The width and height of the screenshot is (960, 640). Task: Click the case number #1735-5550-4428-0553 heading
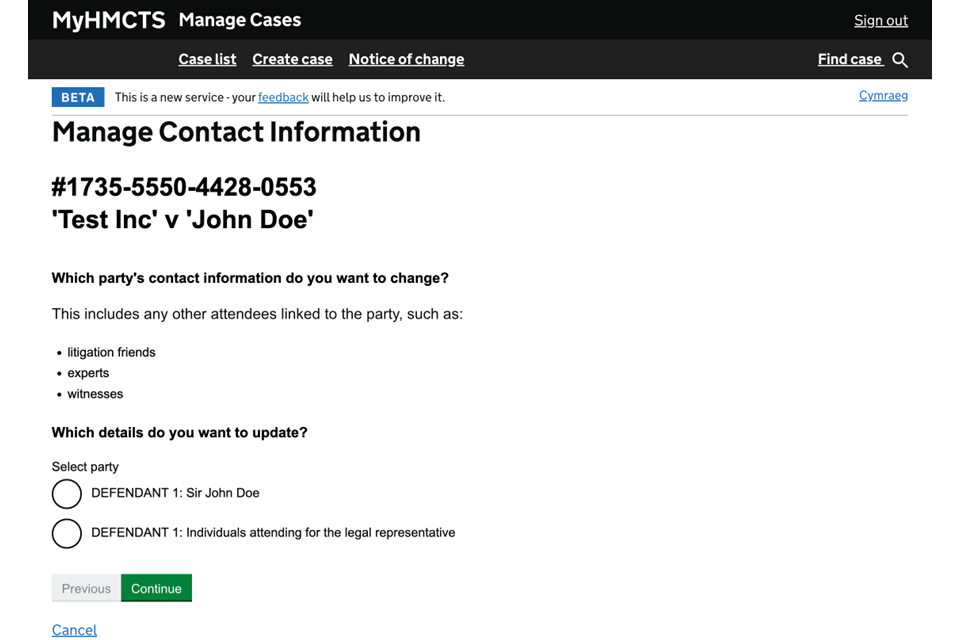tap(184, 187)
